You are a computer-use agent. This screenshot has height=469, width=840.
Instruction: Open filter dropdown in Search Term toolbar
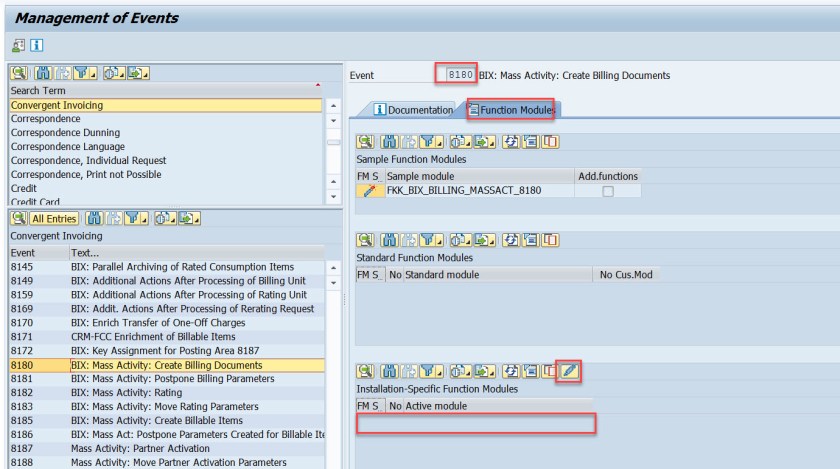coord(85,73)
